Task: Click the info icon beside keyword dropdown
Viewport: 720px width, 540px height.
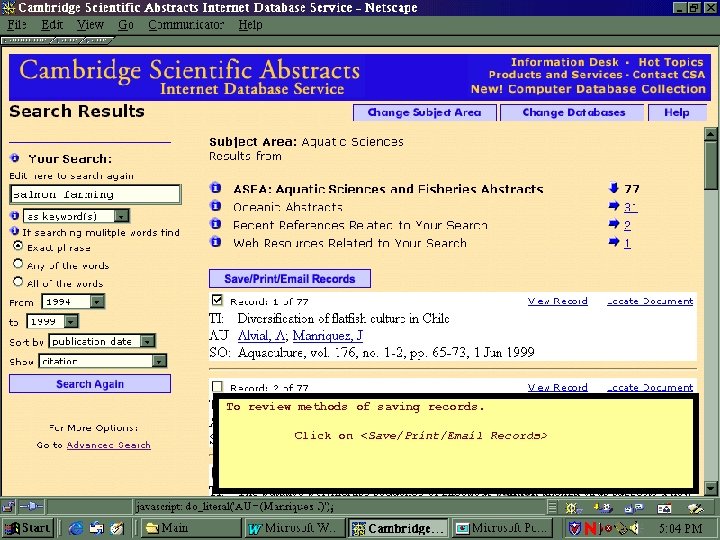Action: [x=15, y=215]
